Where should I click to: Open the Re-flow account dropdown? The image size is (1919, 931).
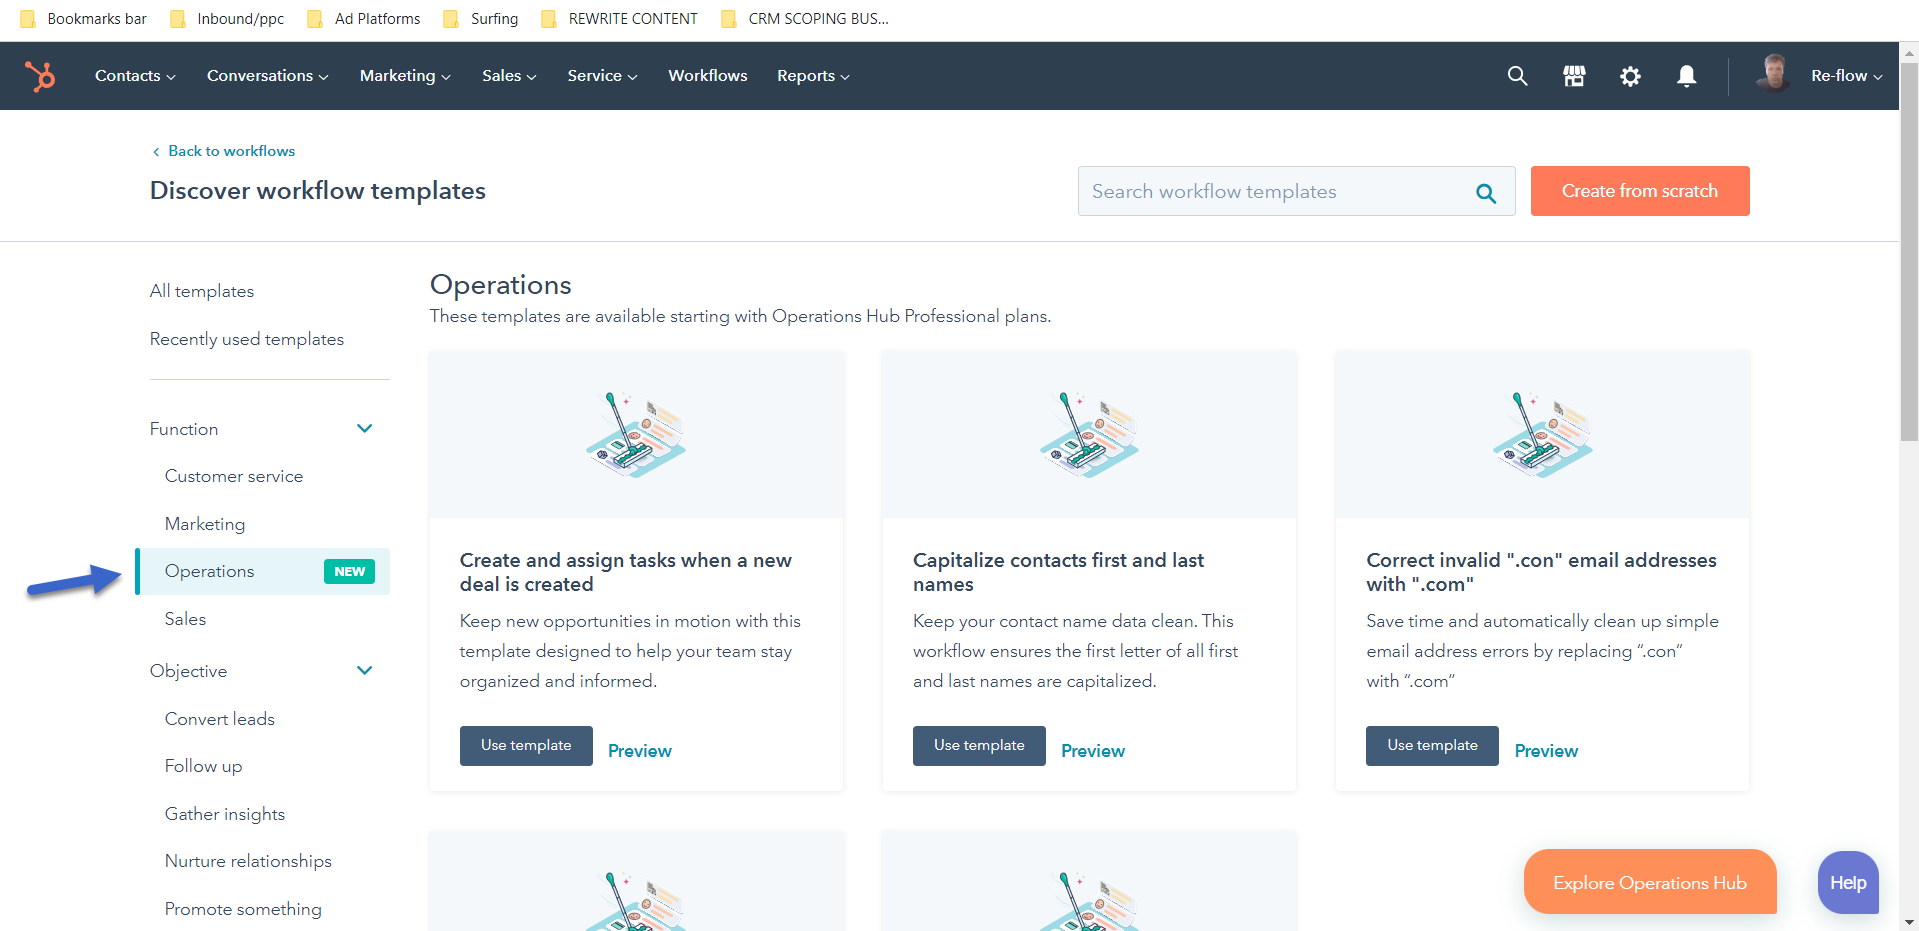pos(1845,75)
